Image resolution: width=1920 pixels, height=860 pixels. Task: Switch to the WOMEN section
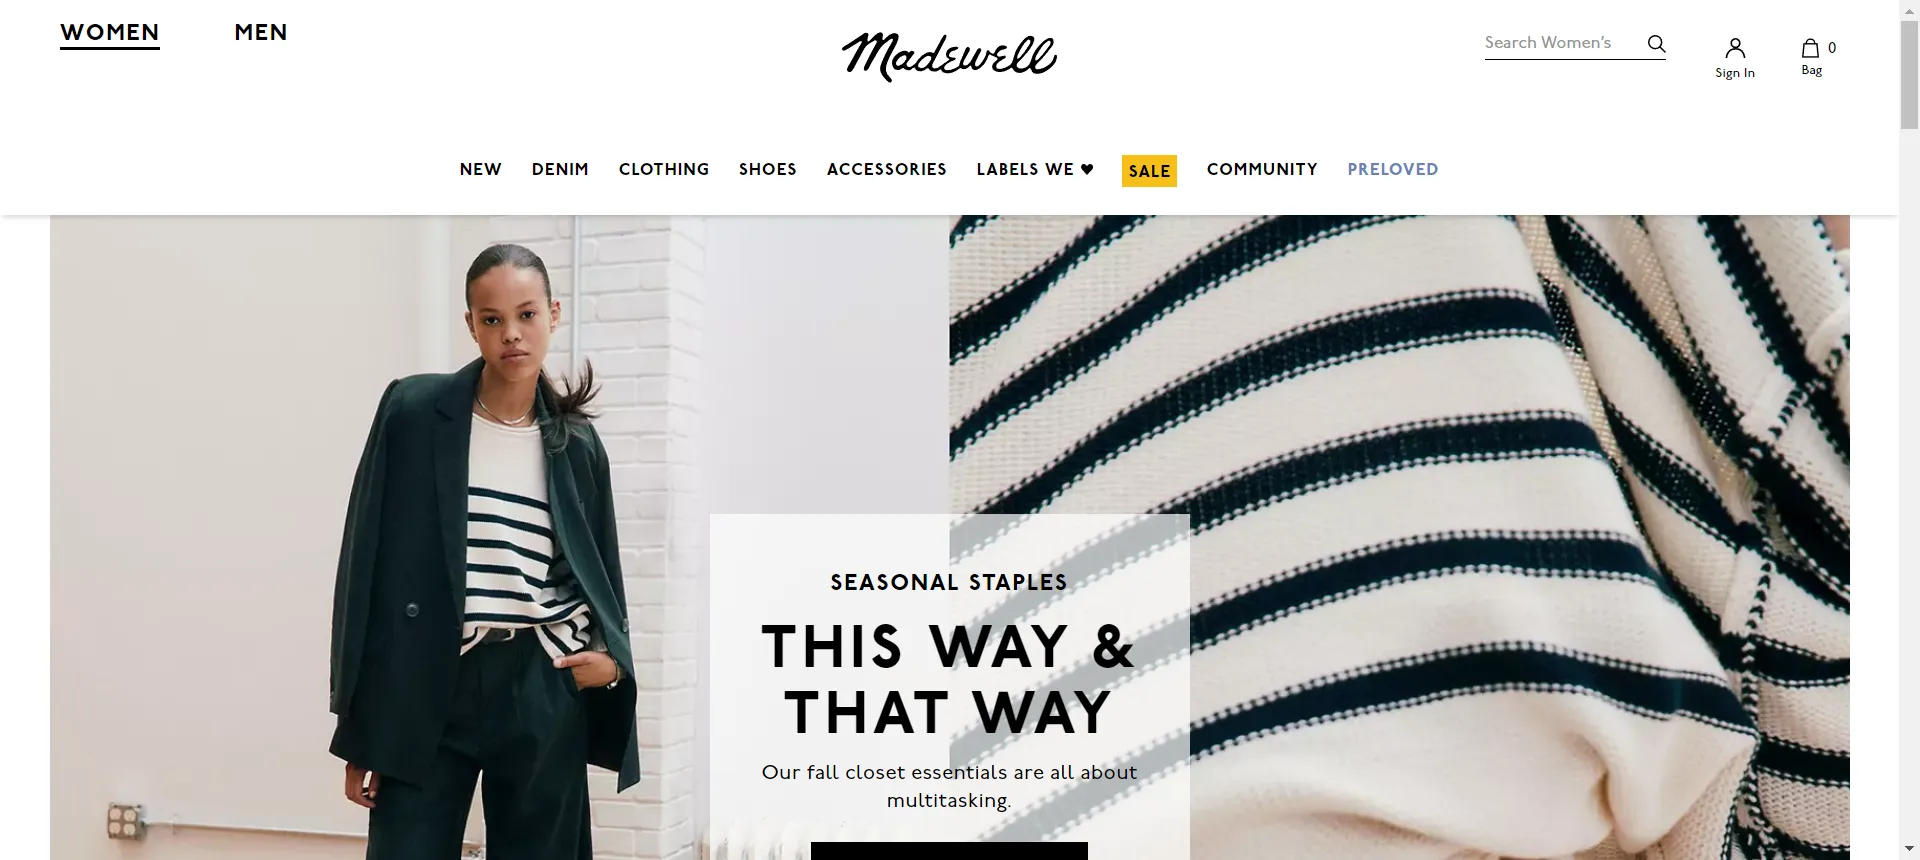110,33
